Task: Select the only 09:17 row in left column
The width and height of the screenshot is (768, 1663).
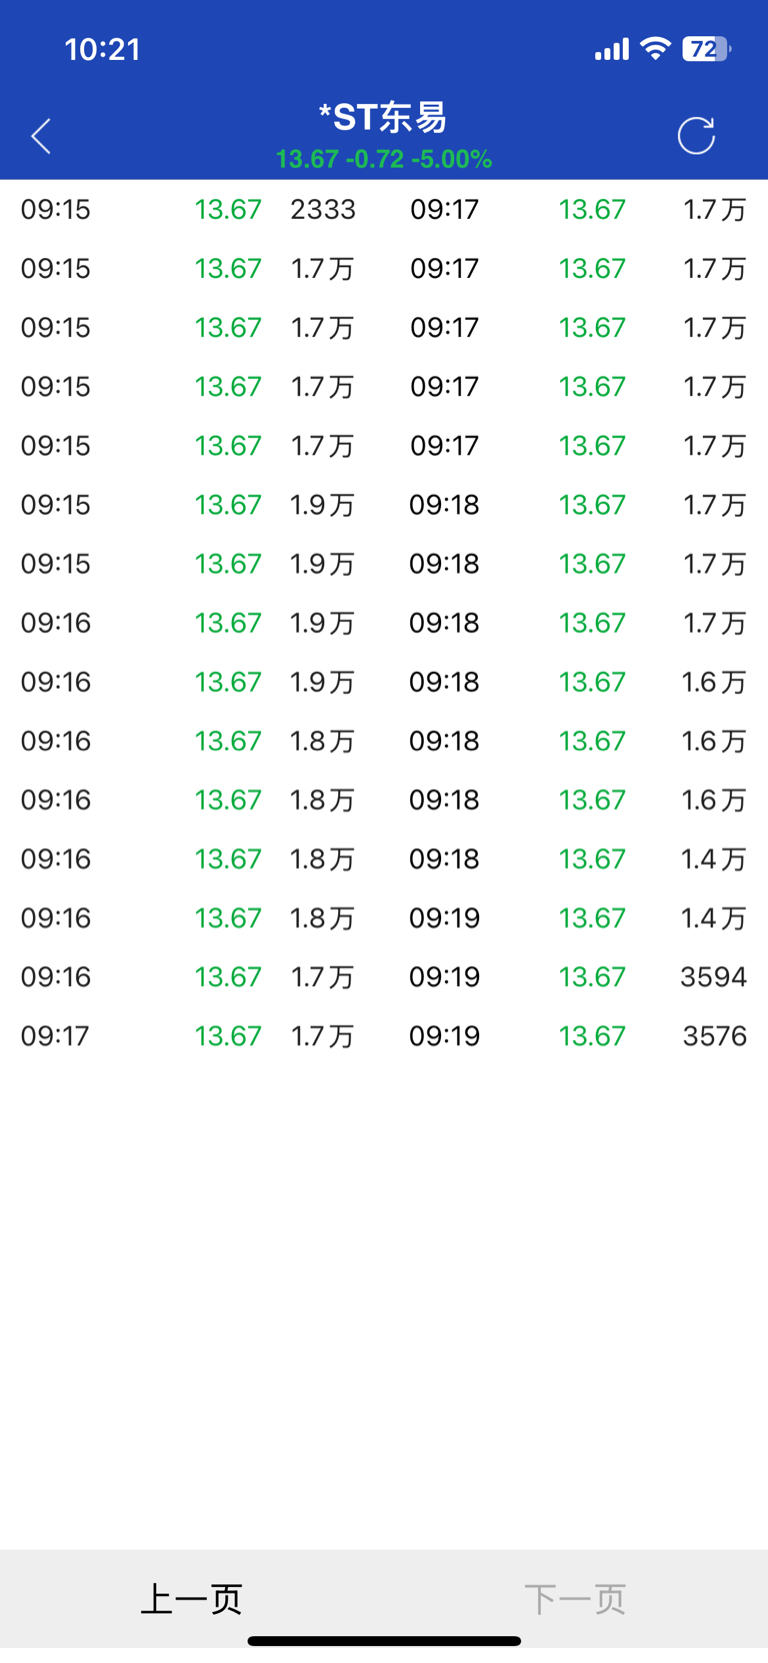Action: (x=190, y=1035)
